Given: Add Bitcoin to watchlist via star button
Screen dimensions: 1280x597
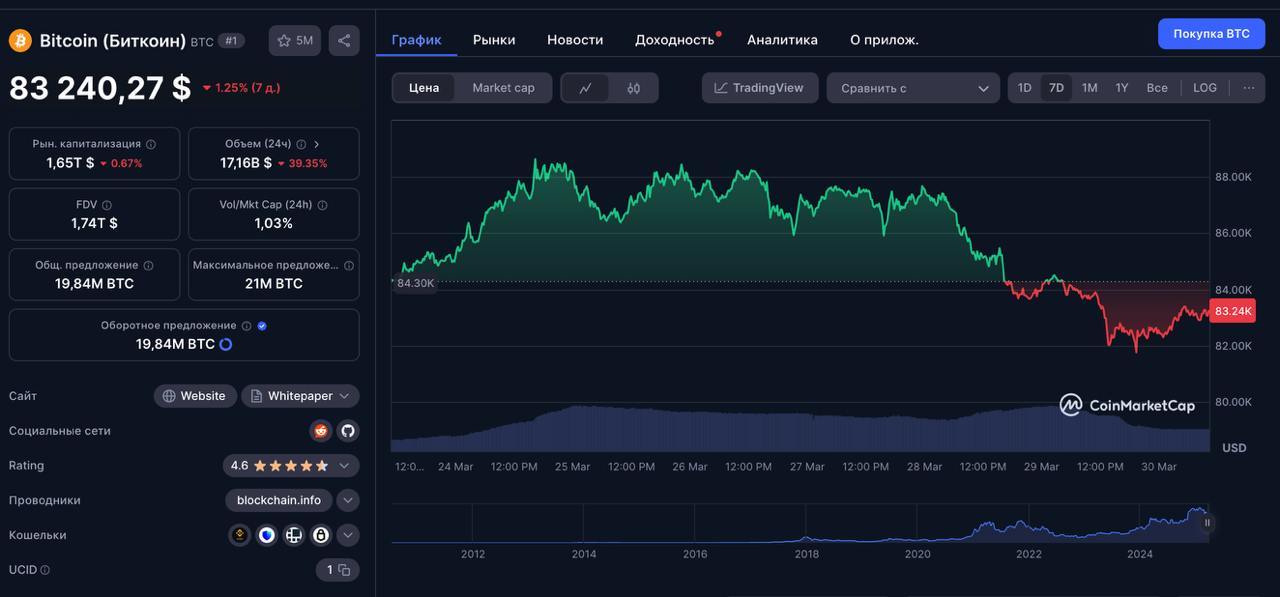Looking at the screenshot, I should [x=295, y=41].
